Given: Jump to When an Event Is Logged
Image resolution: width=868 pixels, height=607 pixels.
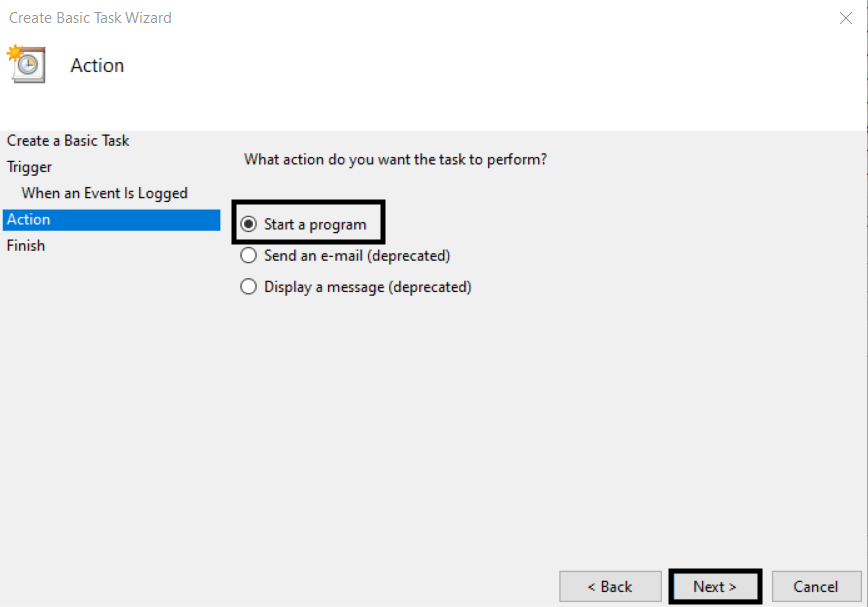Looking at the screenshot, I should click(x=105, y=193).
